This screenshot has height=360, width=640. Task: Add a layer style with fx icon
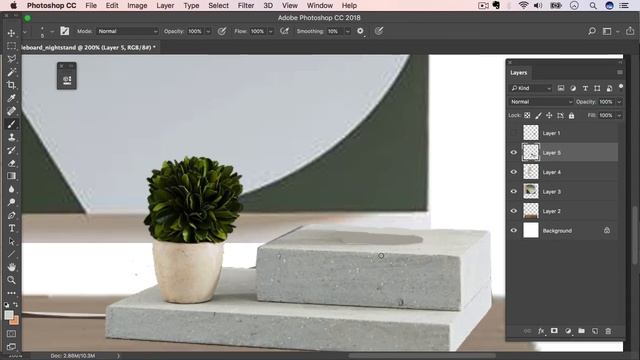pos(541,331)
